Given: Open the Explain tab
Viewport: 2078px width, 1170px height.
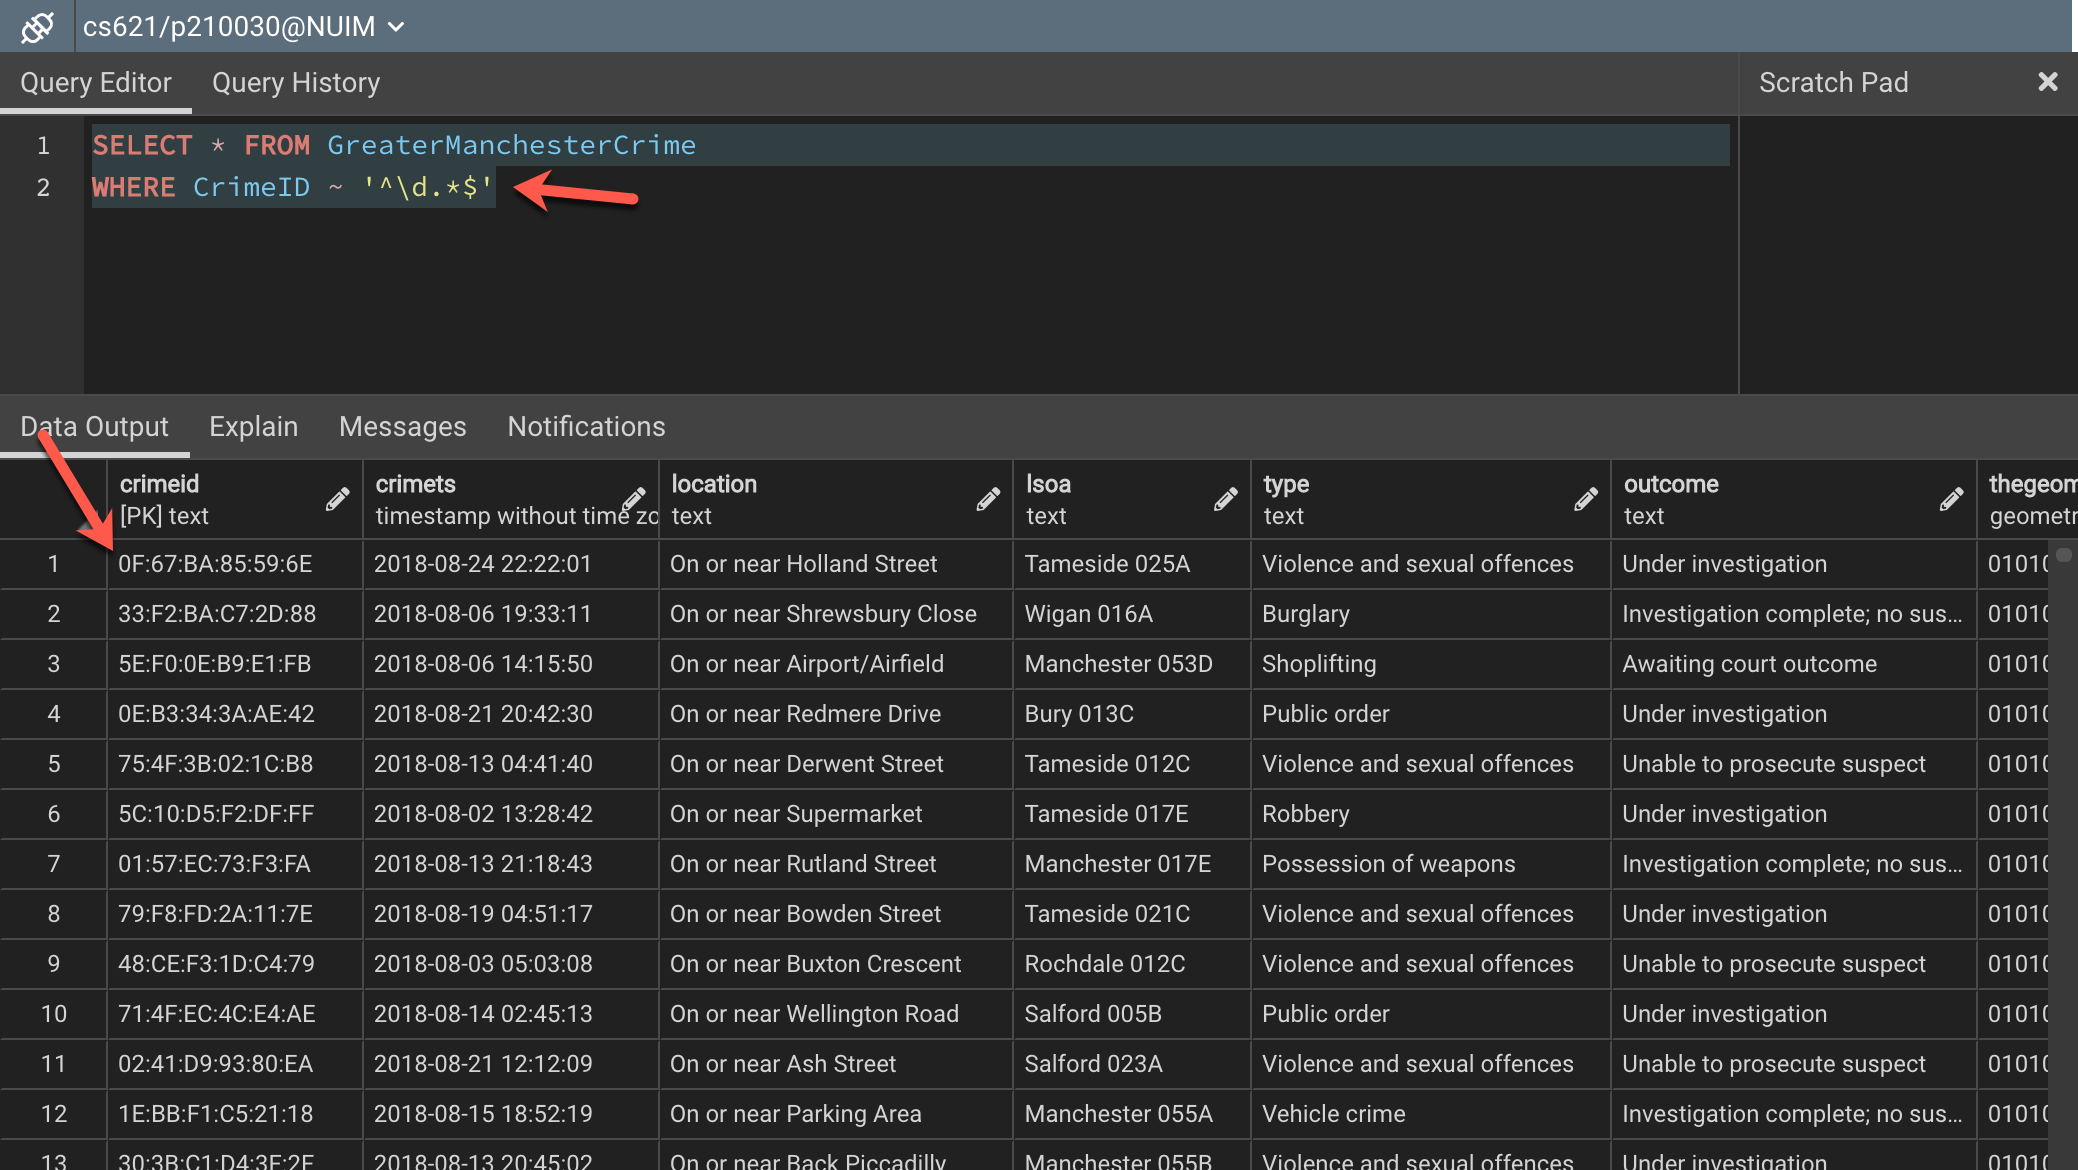Looking at the screenshot, I should pos(253,427).
